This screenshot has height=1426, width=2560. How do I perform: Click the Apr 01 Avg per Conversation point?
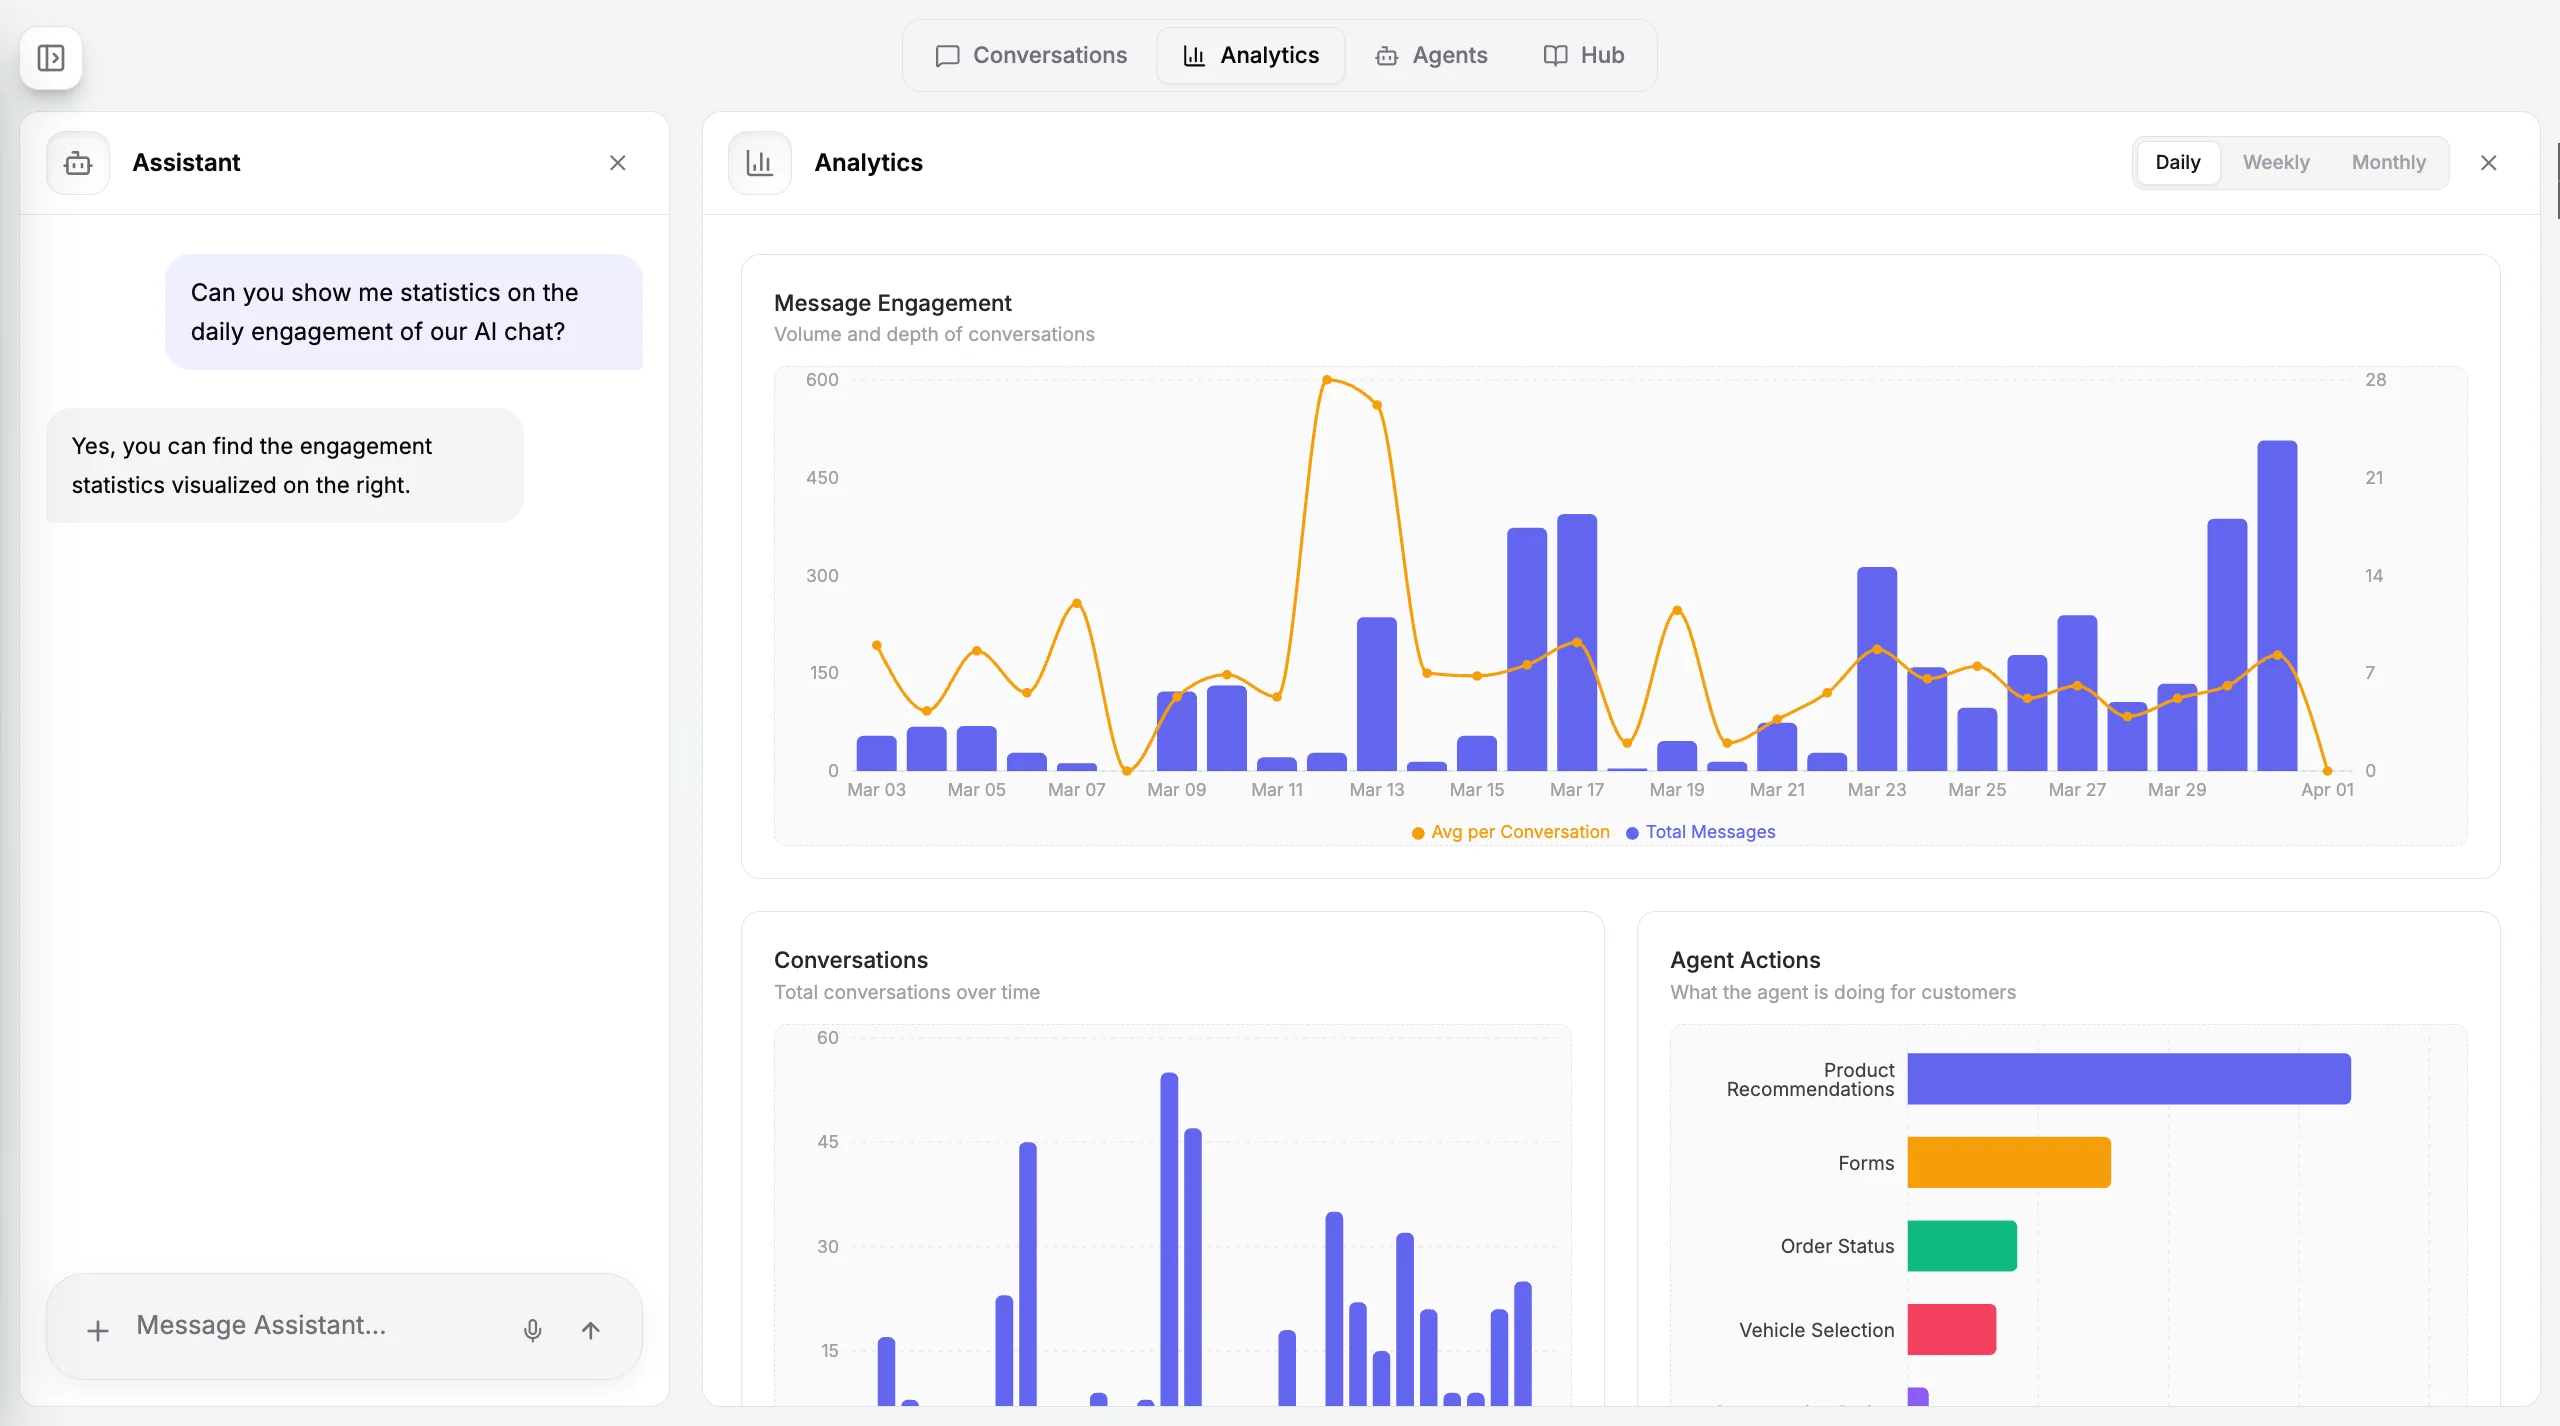(2327, 771)
